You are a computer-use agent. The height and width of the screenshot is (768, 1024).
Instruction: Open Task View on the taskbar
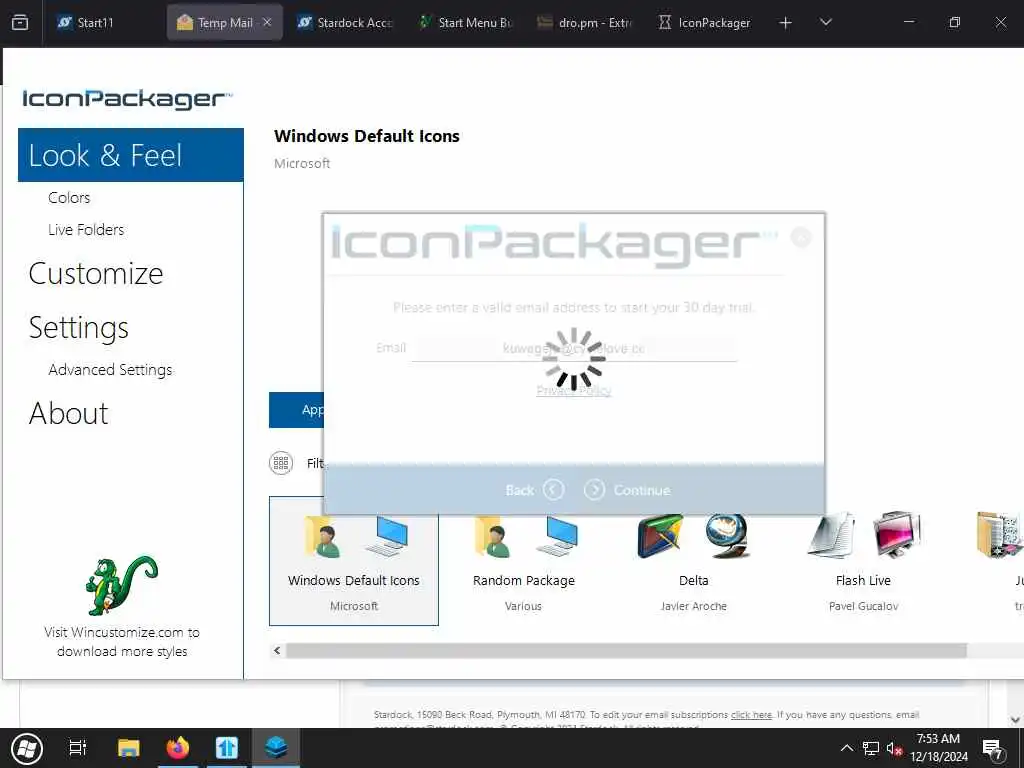click(78, 748)
